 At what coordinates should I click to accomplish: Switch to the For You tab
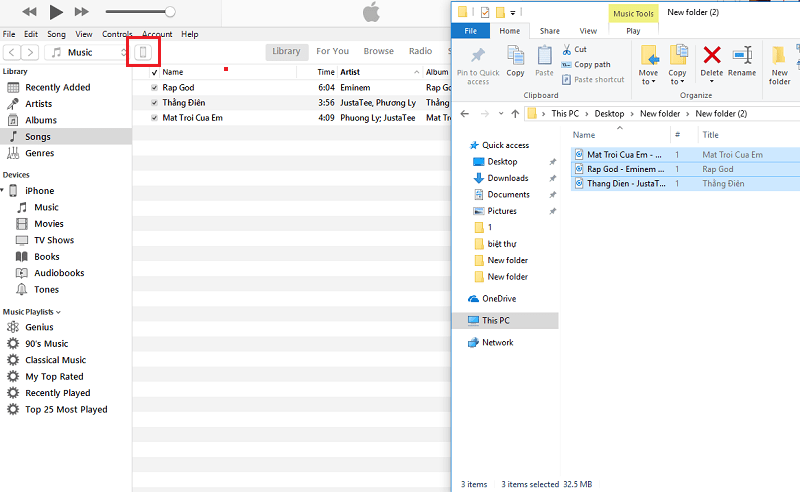[x=333, y=51]
